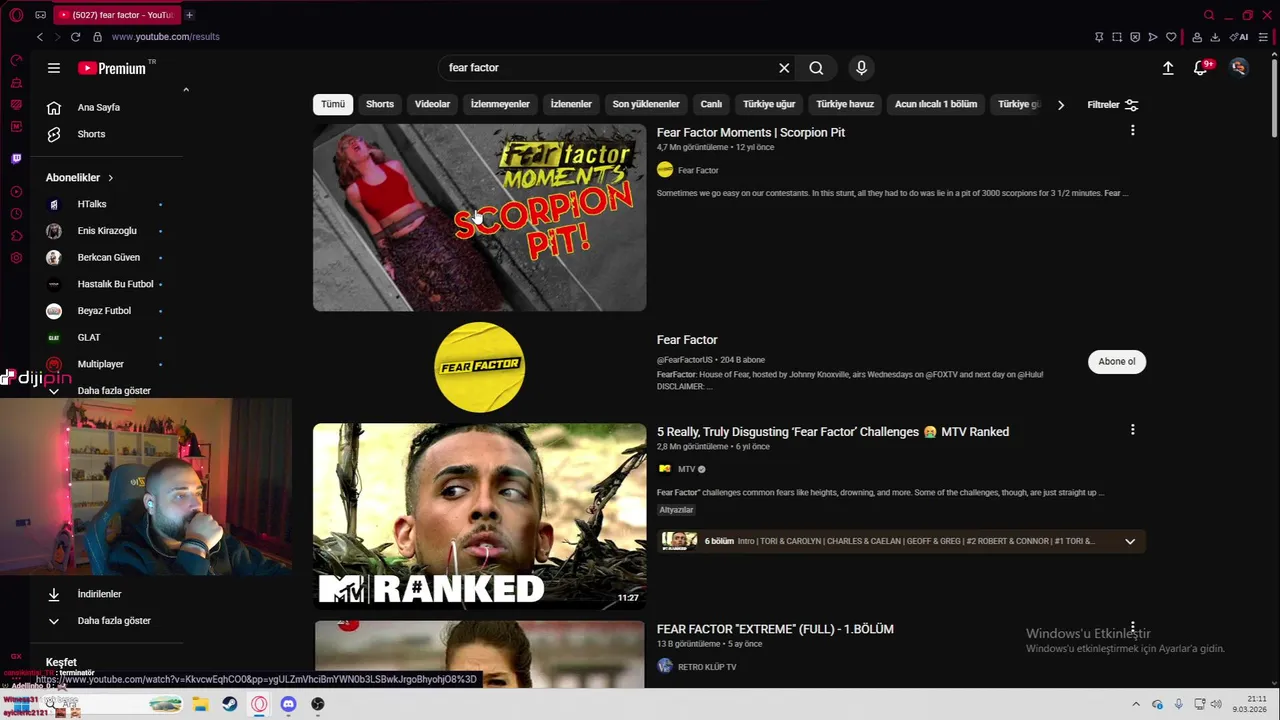Expand the '6 bölüm' chapters dropdown
Image resolution: width=1280 pixels, height=720 pixels.
[1130, 541]
